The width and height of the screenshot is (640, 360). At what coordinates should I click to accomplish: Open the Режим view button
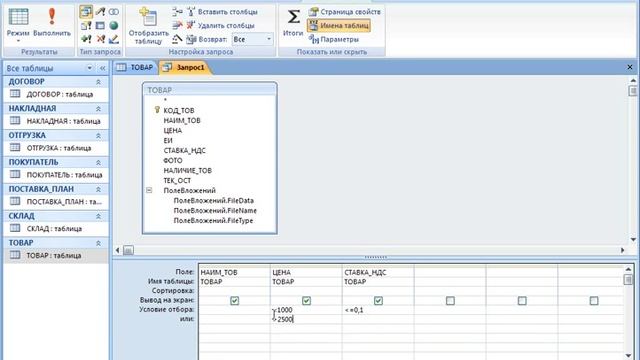(x=18, y=24)
